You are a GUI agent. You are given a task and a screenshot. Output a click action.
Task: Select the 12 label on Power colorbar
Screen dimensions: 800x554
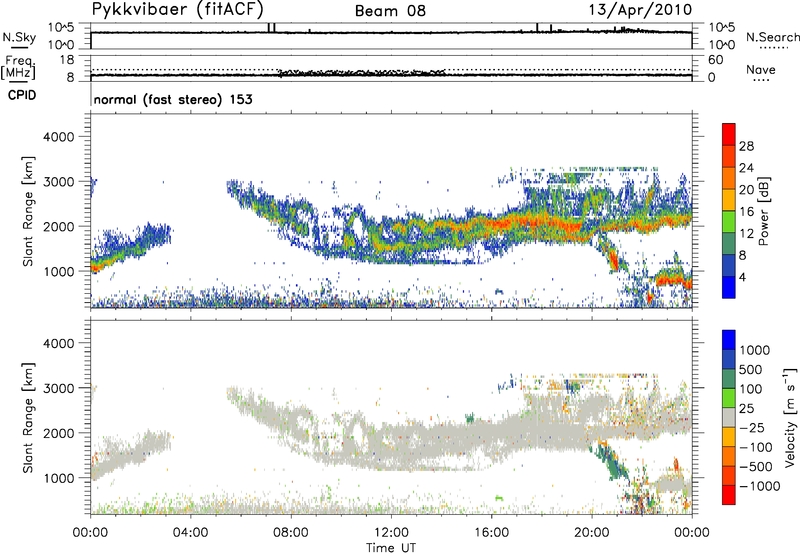[746, 234]
